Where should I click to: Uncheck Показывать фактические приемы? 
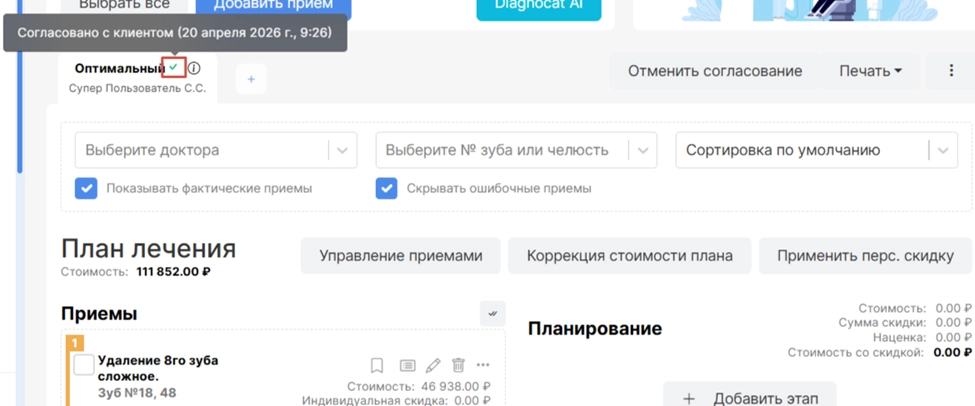[x=86, y=188]
